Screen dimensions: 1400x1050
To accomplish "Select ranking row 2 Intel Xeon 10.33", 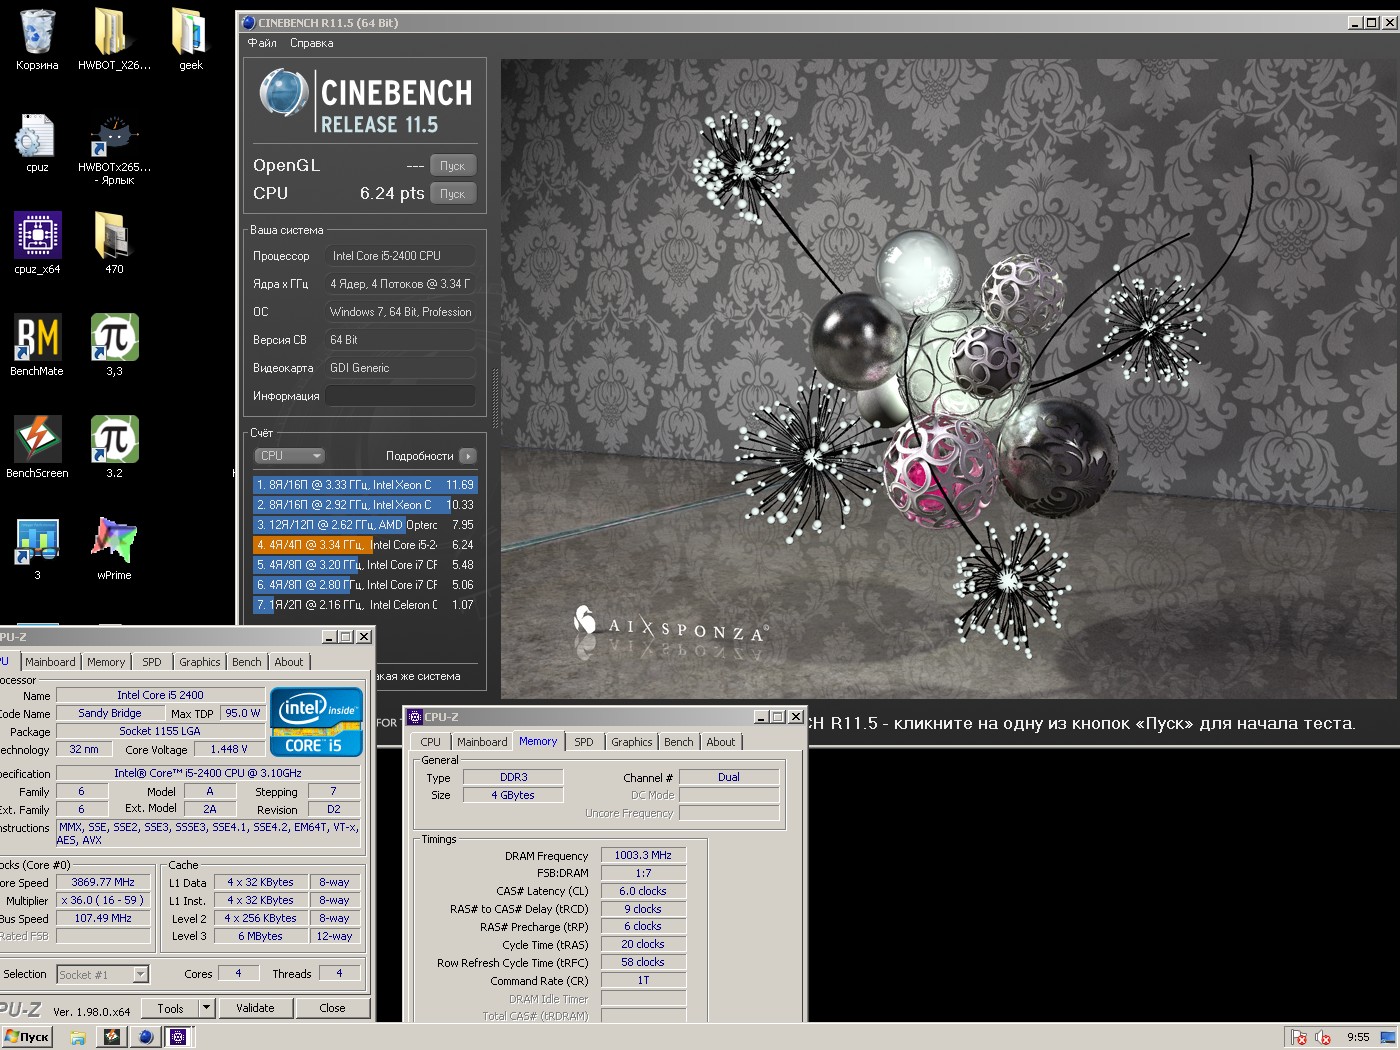I will point(365,505).
